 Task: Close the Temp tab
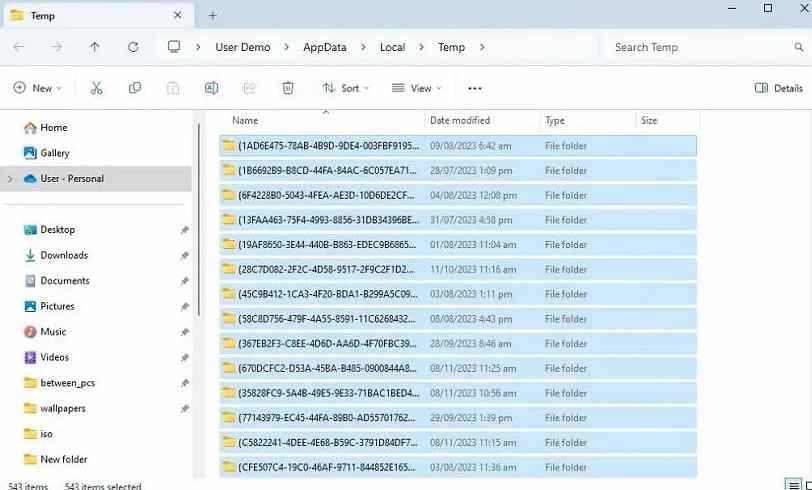(x=177, y=16)
